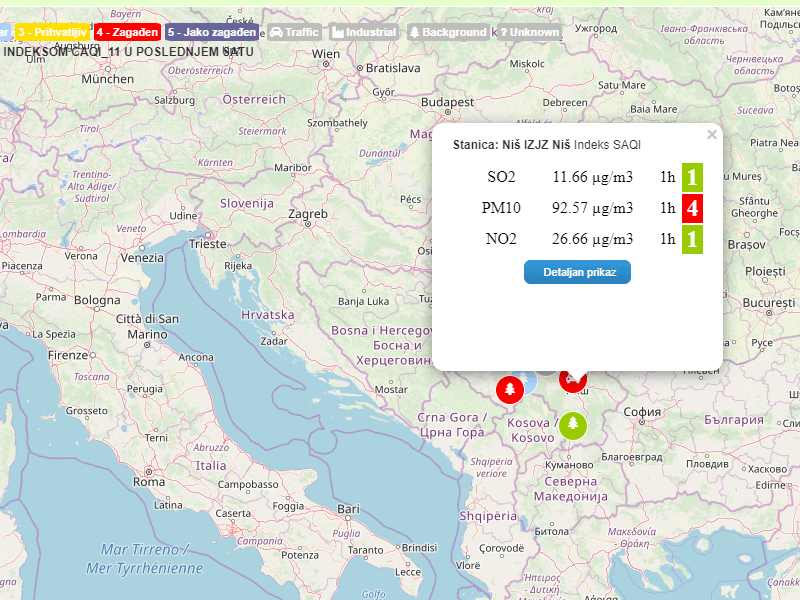This screenshot has width=800, height=600.
Task: Dismiss the Stanica Niš popup with ×
Action: 712,134
